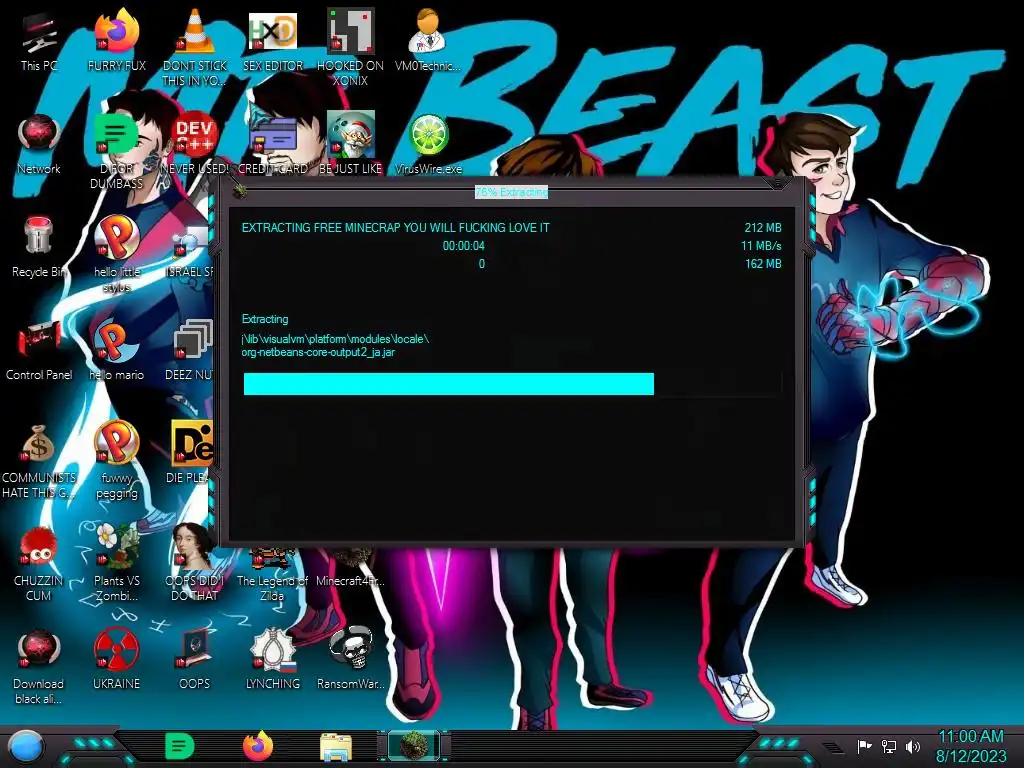The width and height of the screenshot is (1024, 768).
Task: Click the extraction progress bar
Action: [513, 384]
